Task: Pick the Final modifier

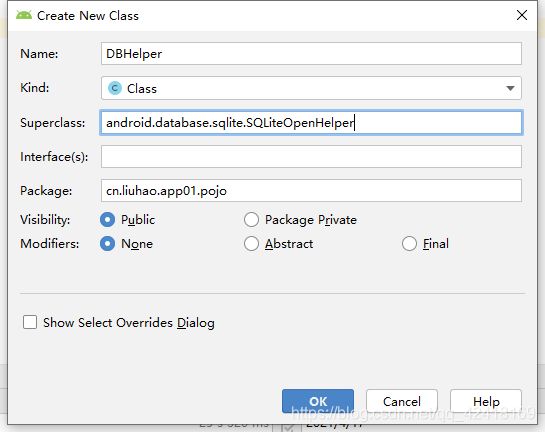Action: [x=409, y=244]
